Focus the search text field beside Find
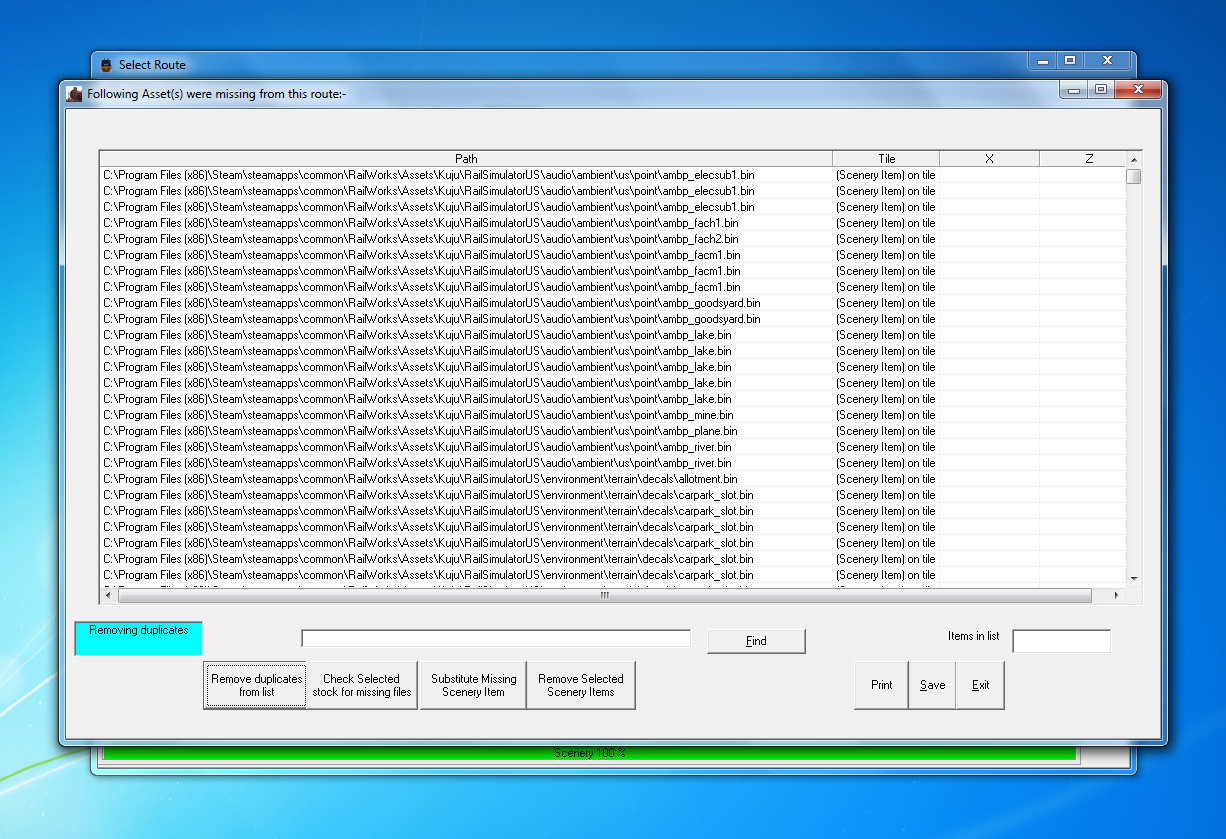 (496, 638)
